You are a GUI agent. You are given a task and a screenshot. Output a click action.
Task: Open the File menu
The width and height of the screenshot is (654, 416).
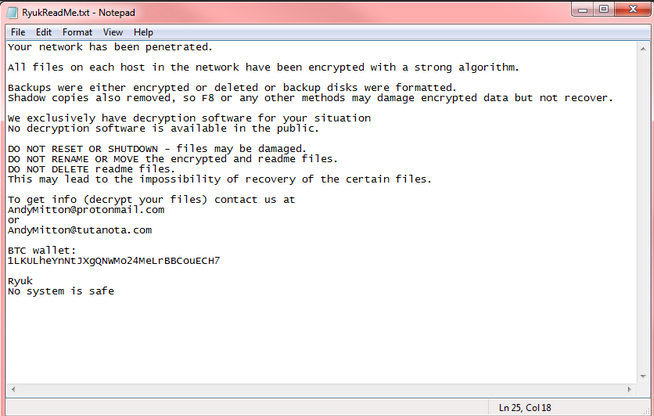18,32
